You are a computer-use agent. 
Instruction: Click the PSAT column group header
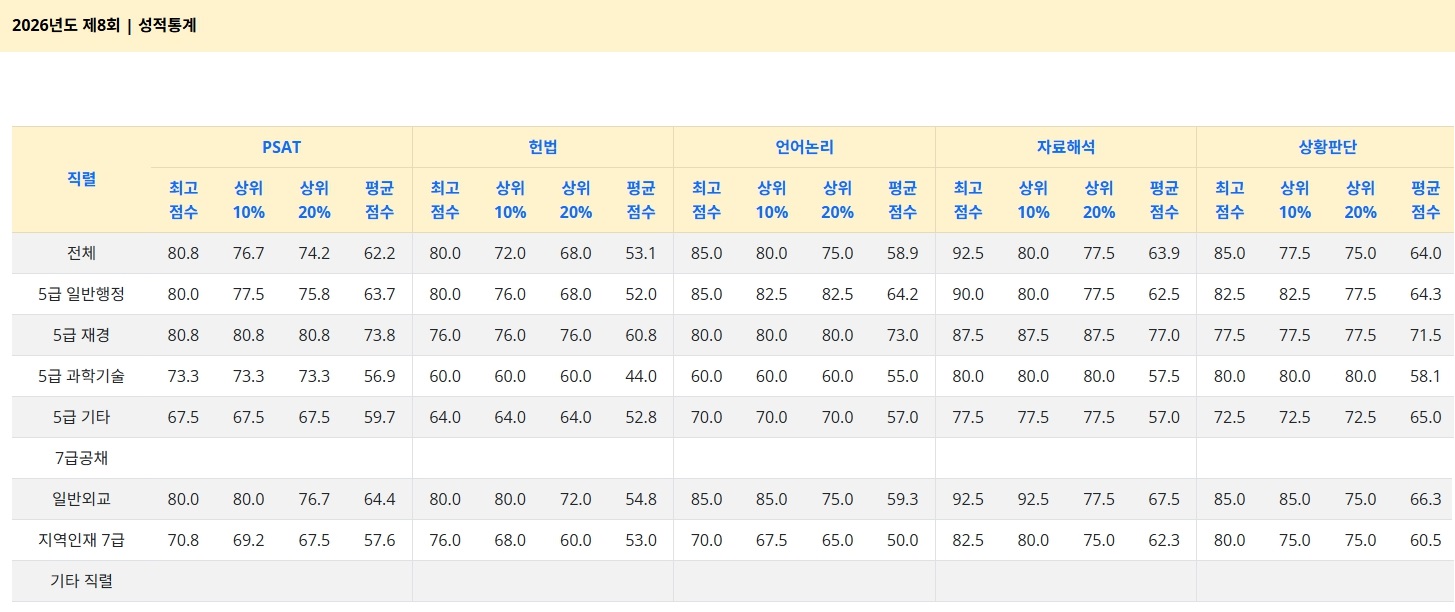(281, 147)
